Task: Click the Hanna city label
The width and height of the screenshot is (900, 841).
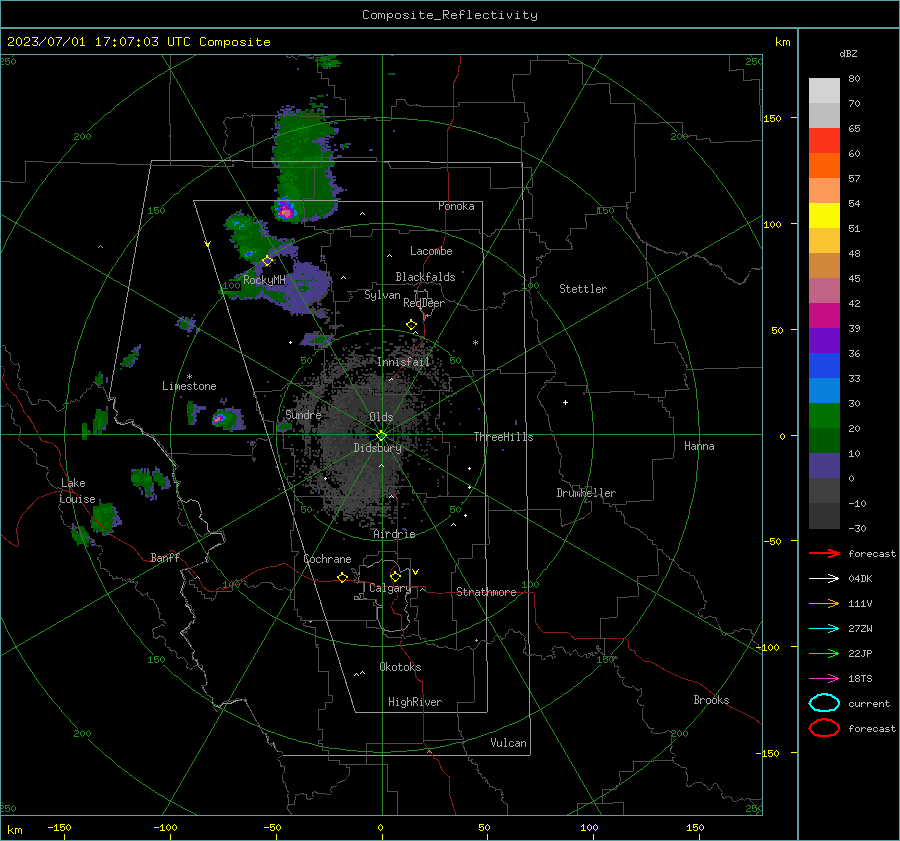Action: click(699, 446)
